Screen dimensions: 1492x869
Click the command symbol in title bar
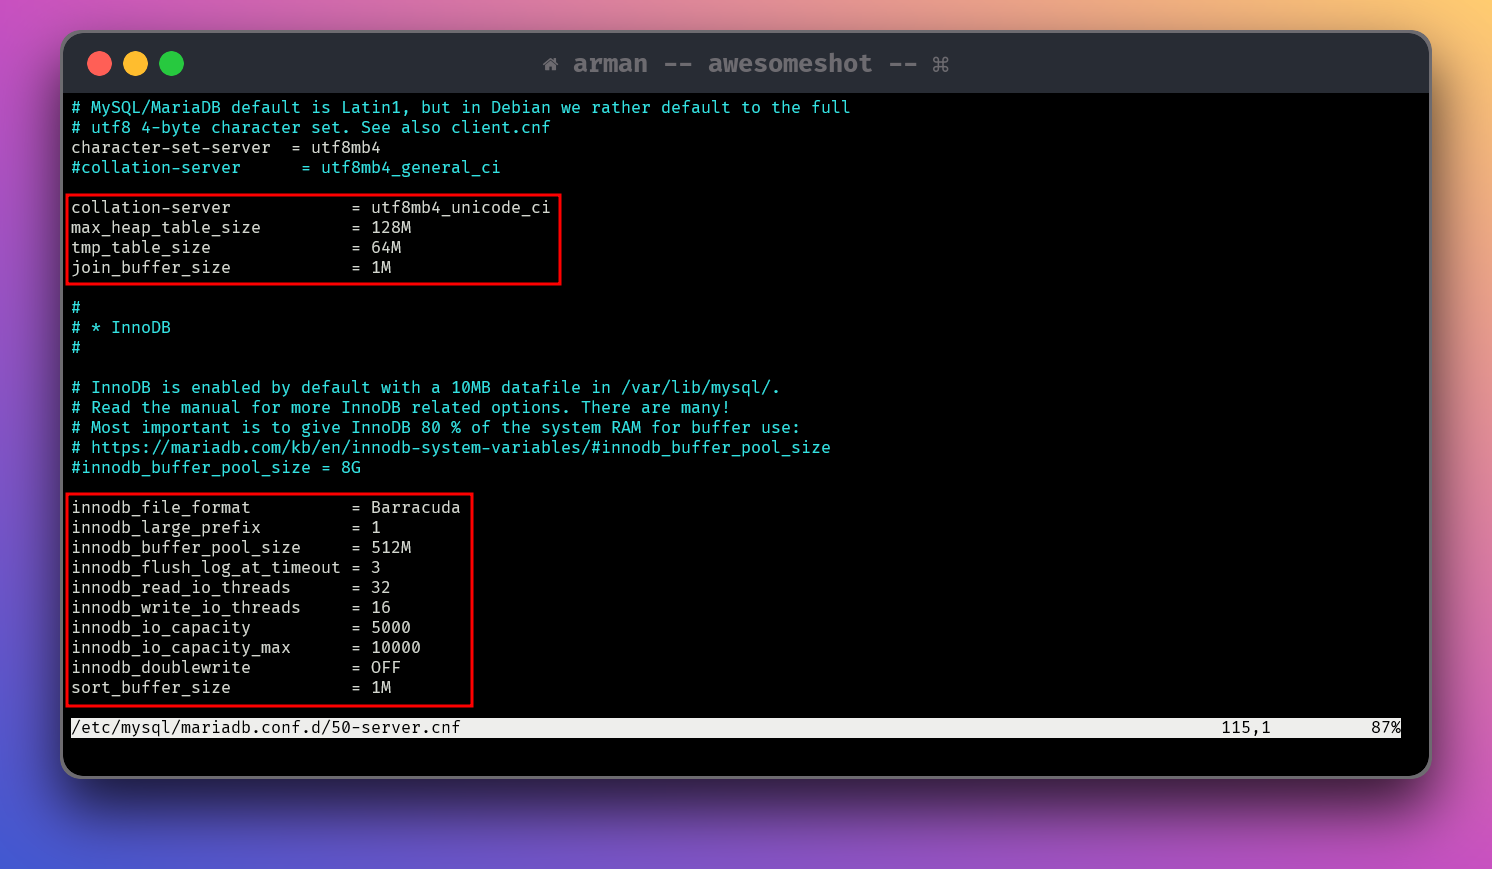pos(940,64)
